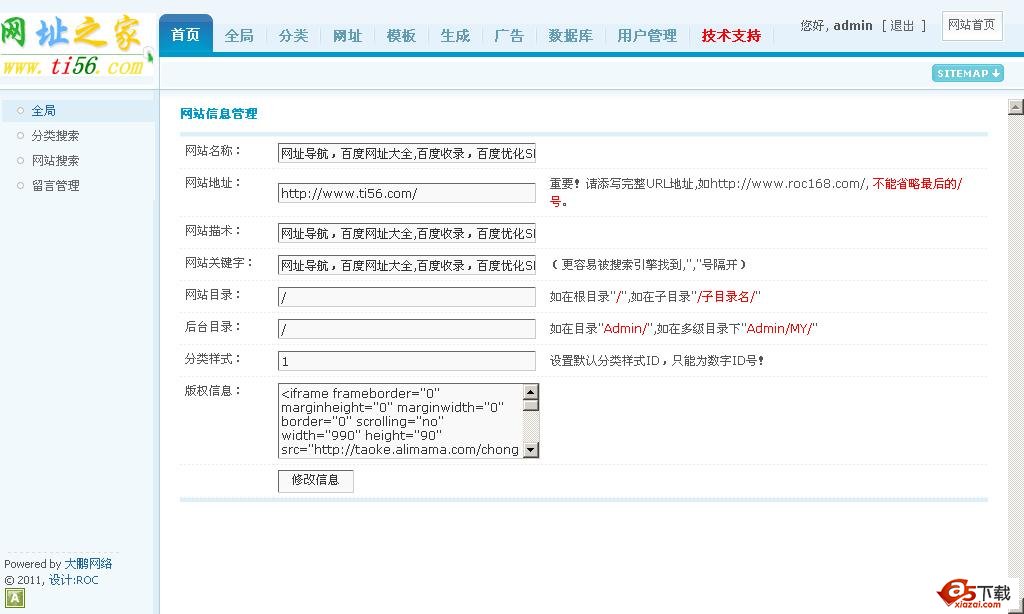This screenshot has height=614, width=1024.
Task: Open 分类搜索 in the sidebar
Action: click(x=56, y=135)
